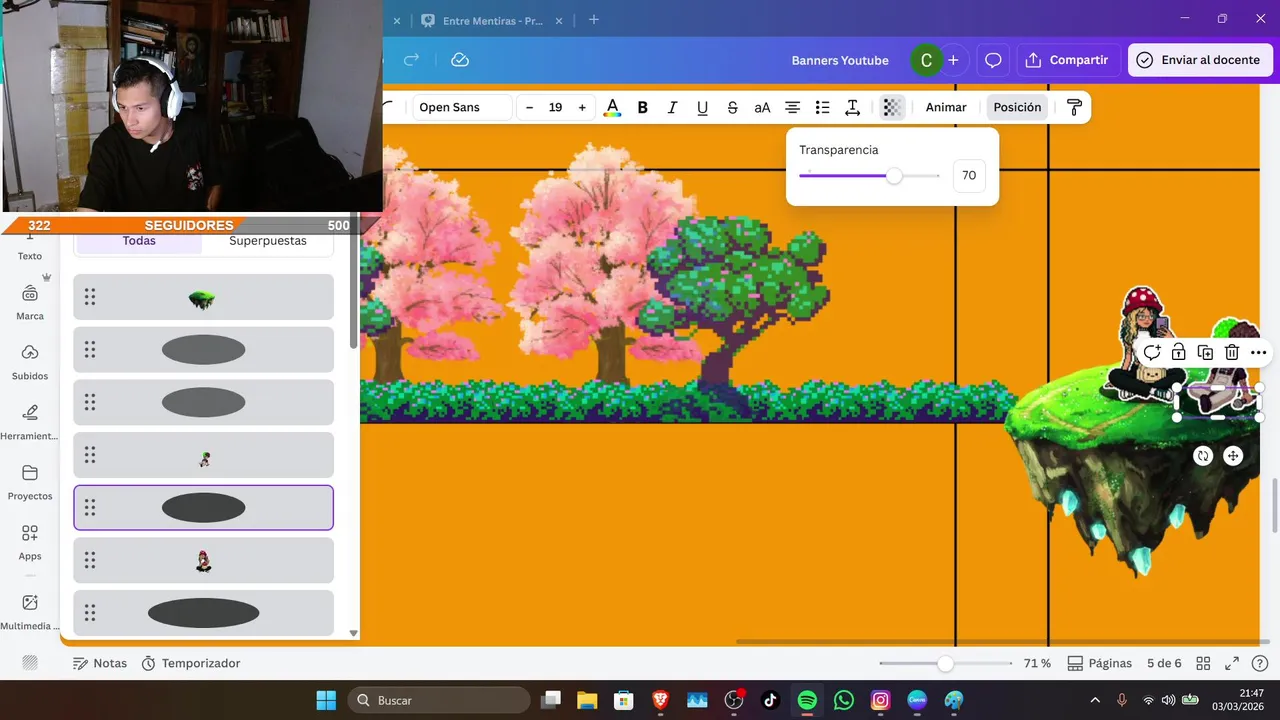Increase font size with plus button
Screen dimensions: 1280x720
click(x=582, y=107)
